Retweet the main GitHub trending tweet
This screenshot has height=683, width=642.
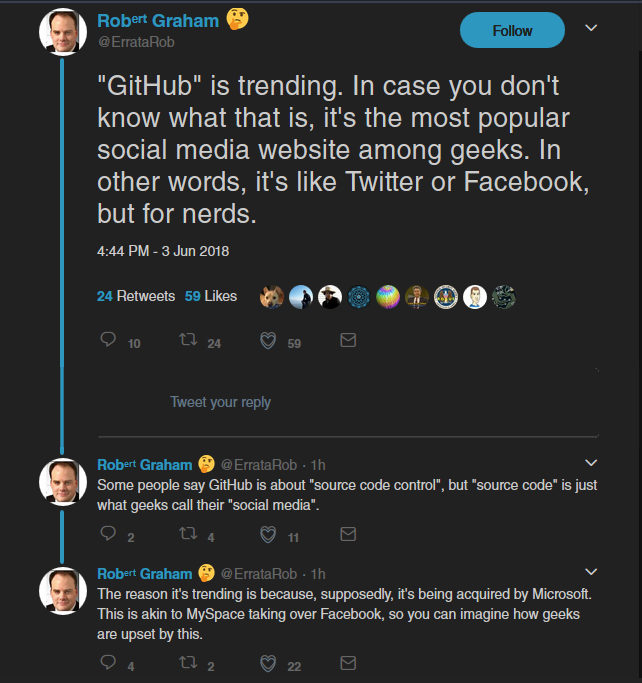coord(186,341)
